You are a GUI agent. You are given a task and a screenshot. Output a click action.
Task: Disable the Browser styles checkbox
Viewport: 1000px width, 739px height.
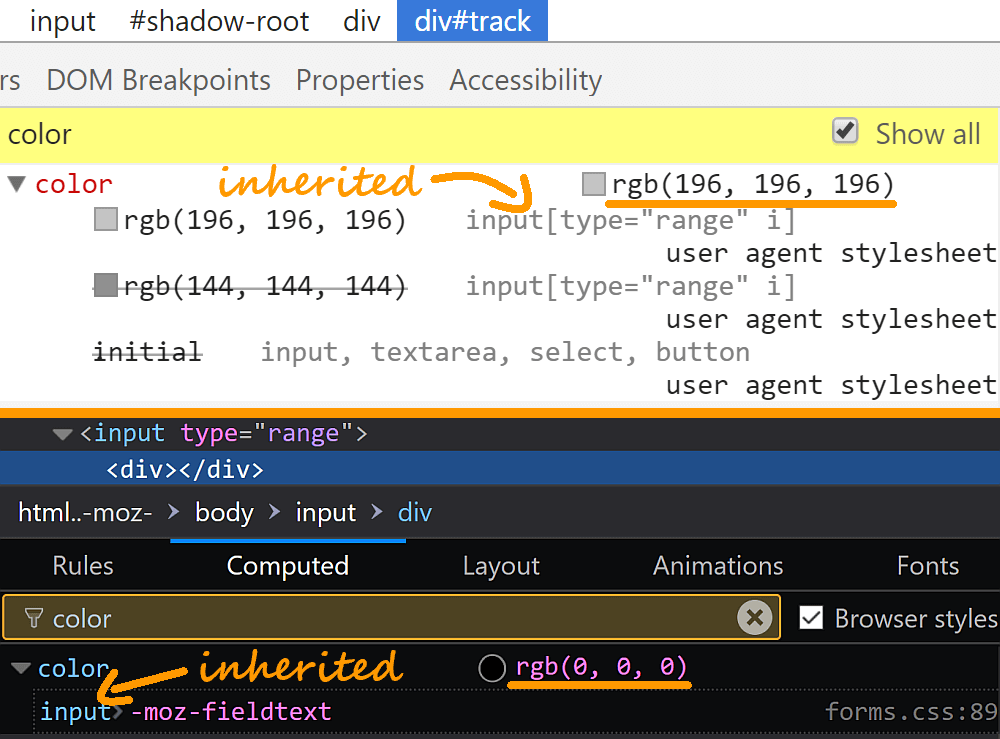(x=812, y=619)
